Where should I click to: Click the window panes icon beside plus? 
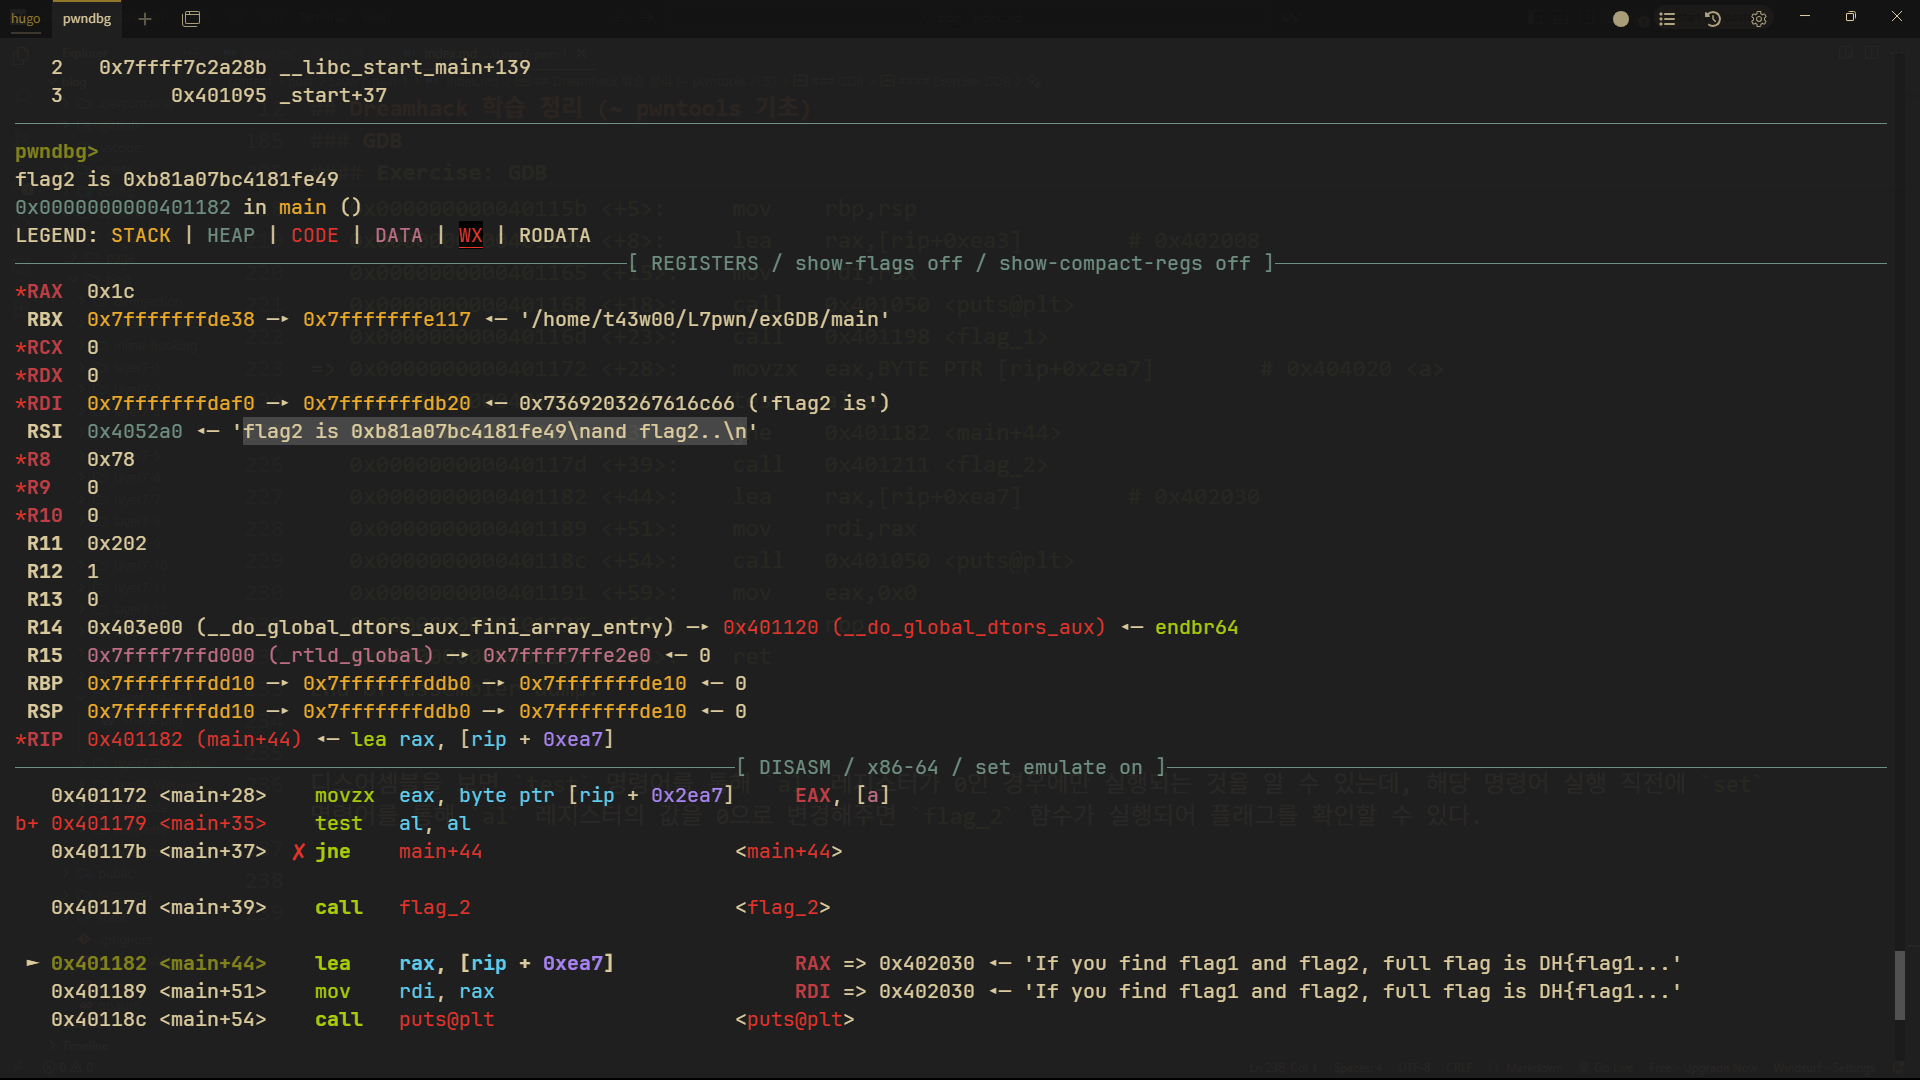click(x=191, y=18)
